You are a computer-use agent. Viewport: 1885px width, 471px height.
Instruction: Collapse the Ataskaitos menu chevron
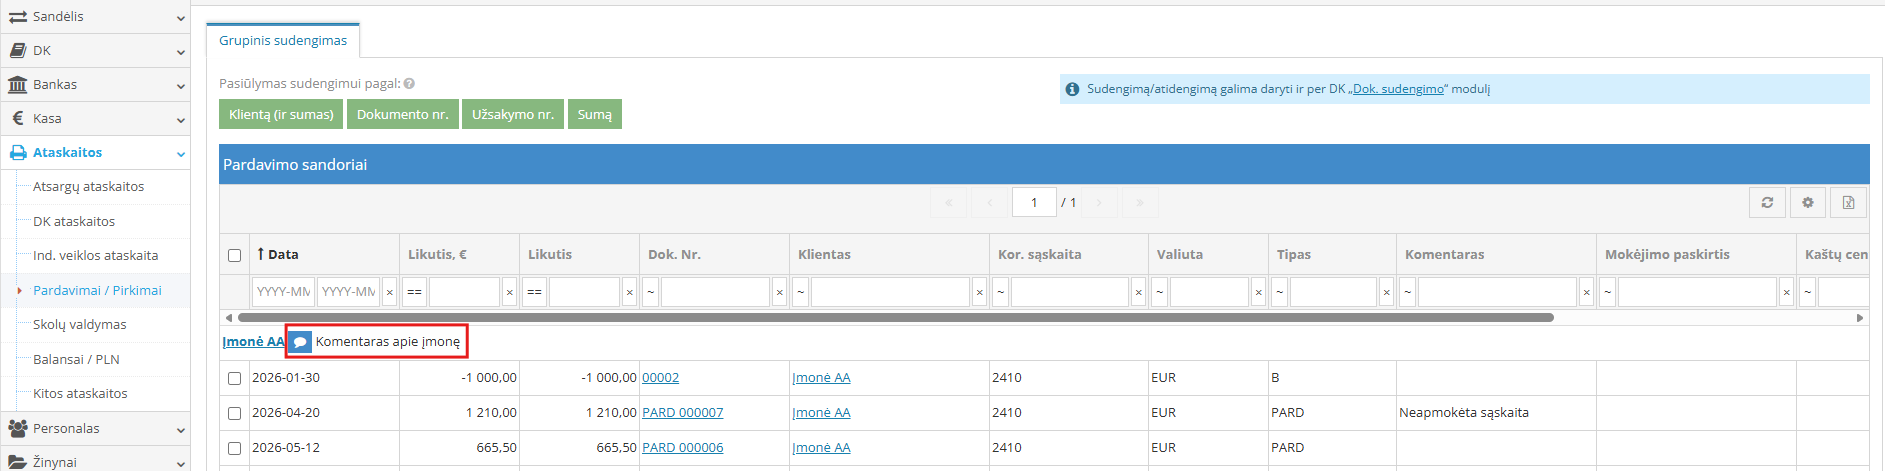[181, 154]
